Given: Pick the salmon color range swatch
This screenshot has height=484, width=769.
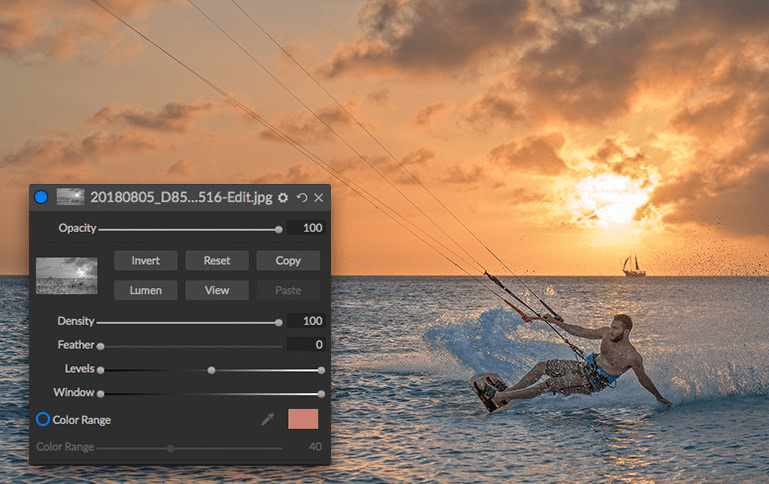Looking at the screenshot, I should tap(303, 419).
